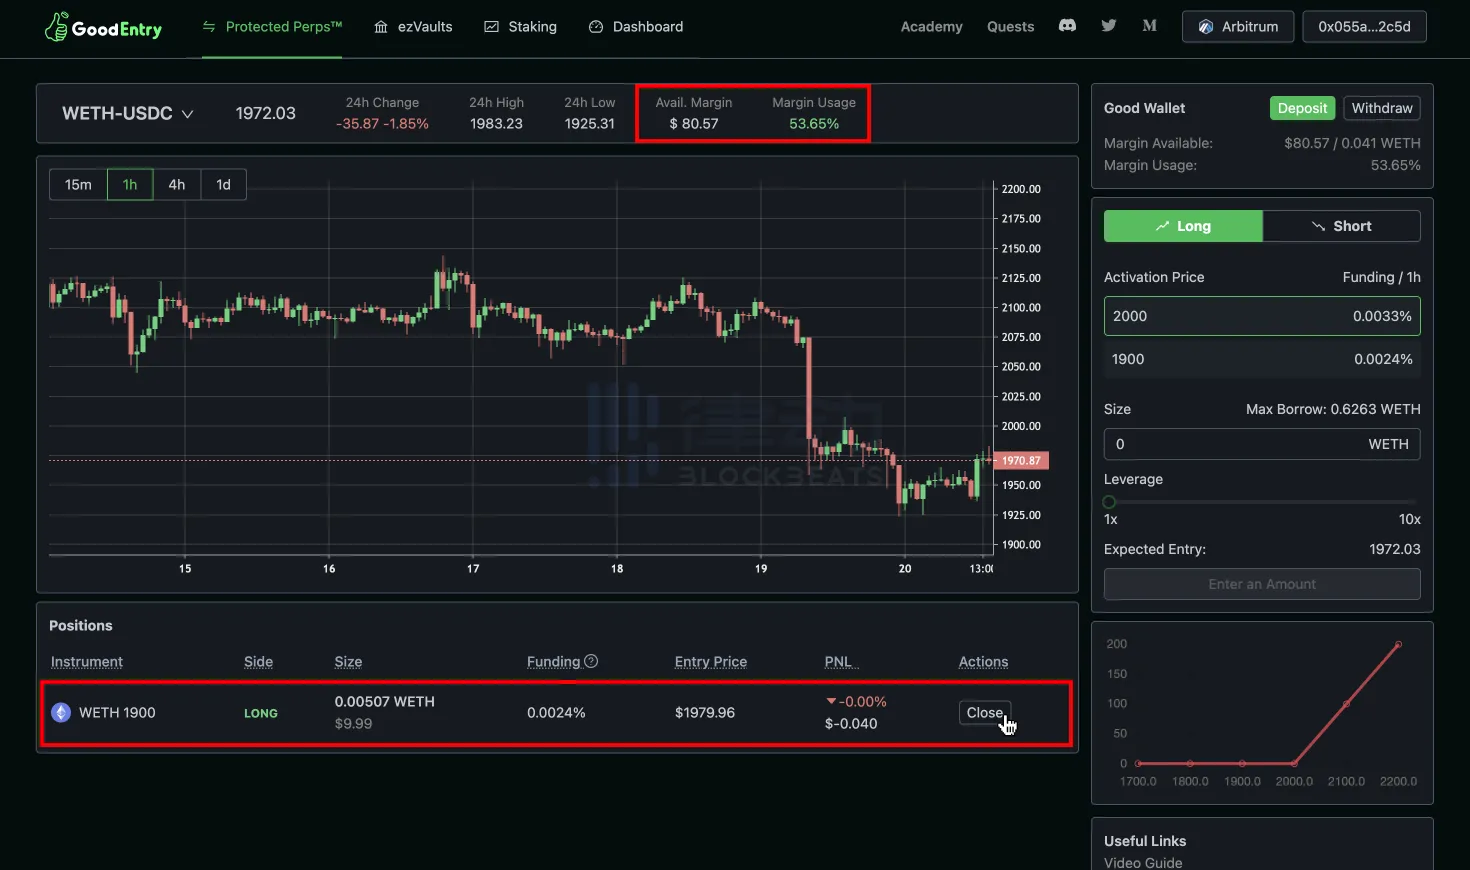Switch chart to 4h timeframe
1470x870 pixels.
(x=177, y=185)
